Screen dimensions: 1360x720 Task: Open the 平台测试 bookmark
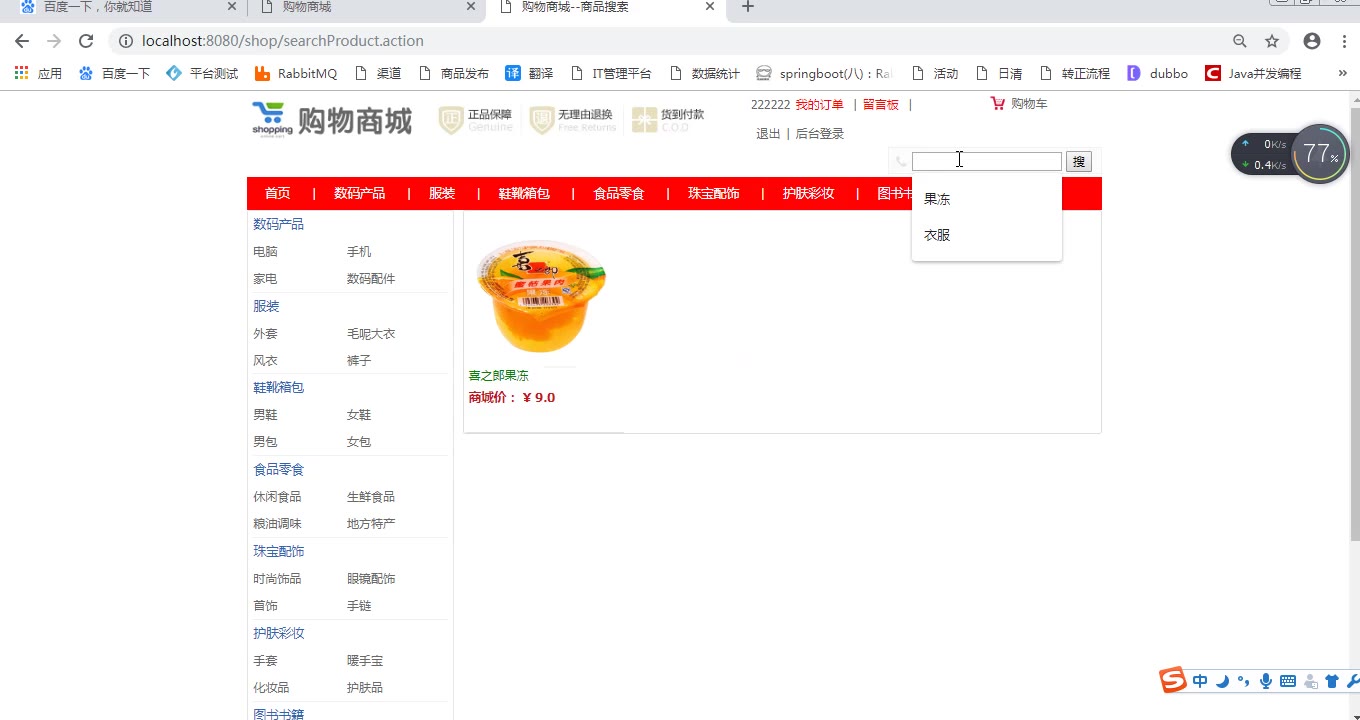coord(202,73)
